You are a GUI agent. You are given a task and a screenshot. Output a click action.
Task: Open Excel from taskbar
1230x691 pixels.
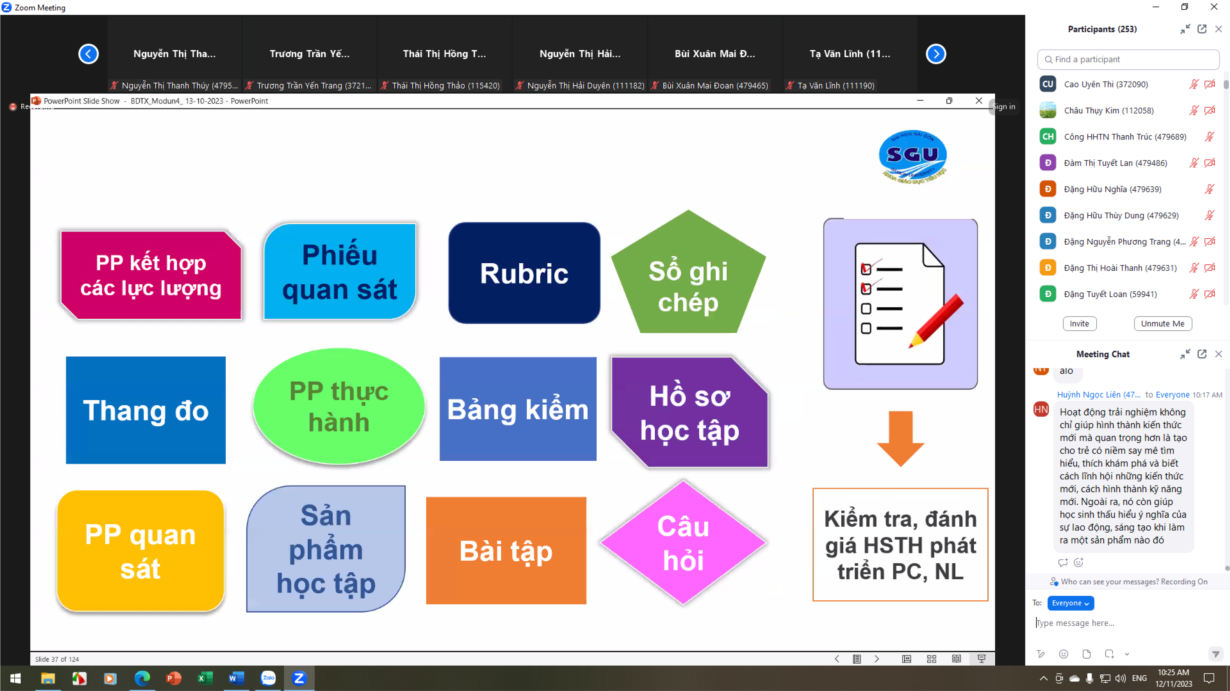[x=205, y=678]
